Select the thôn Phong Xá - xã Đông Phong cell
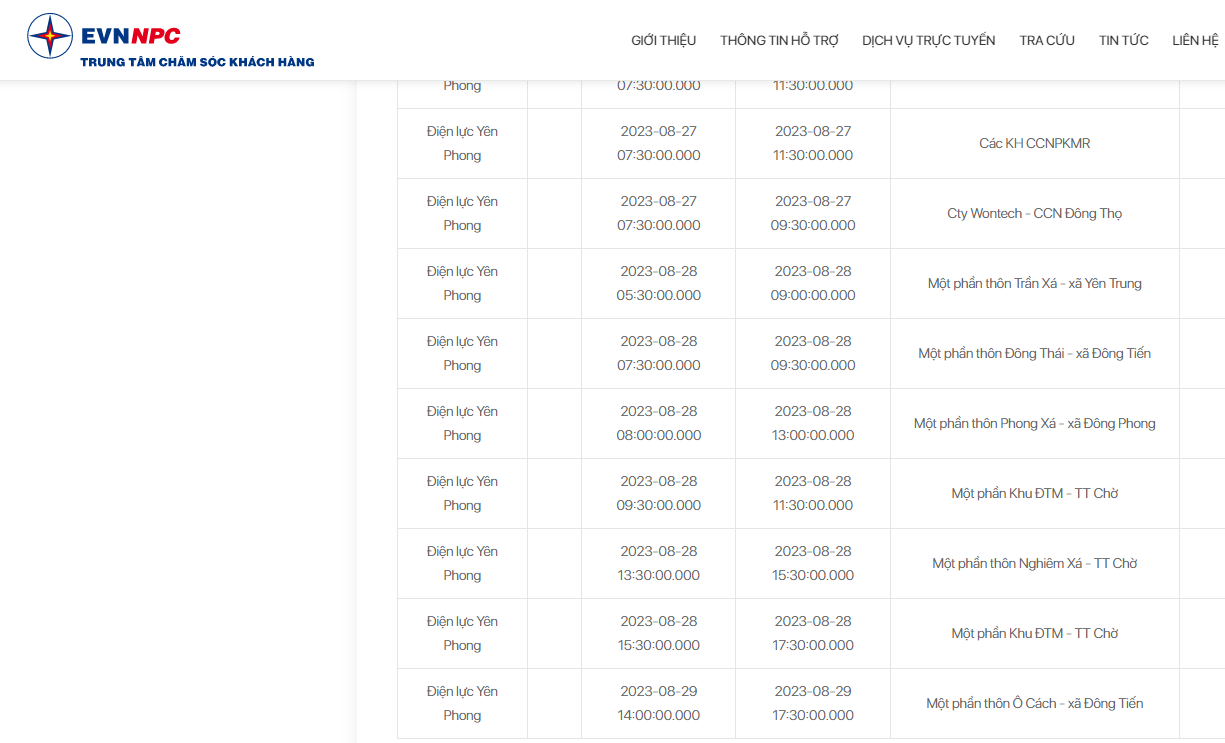1225x743 pixels. [x=1035, y=424]
